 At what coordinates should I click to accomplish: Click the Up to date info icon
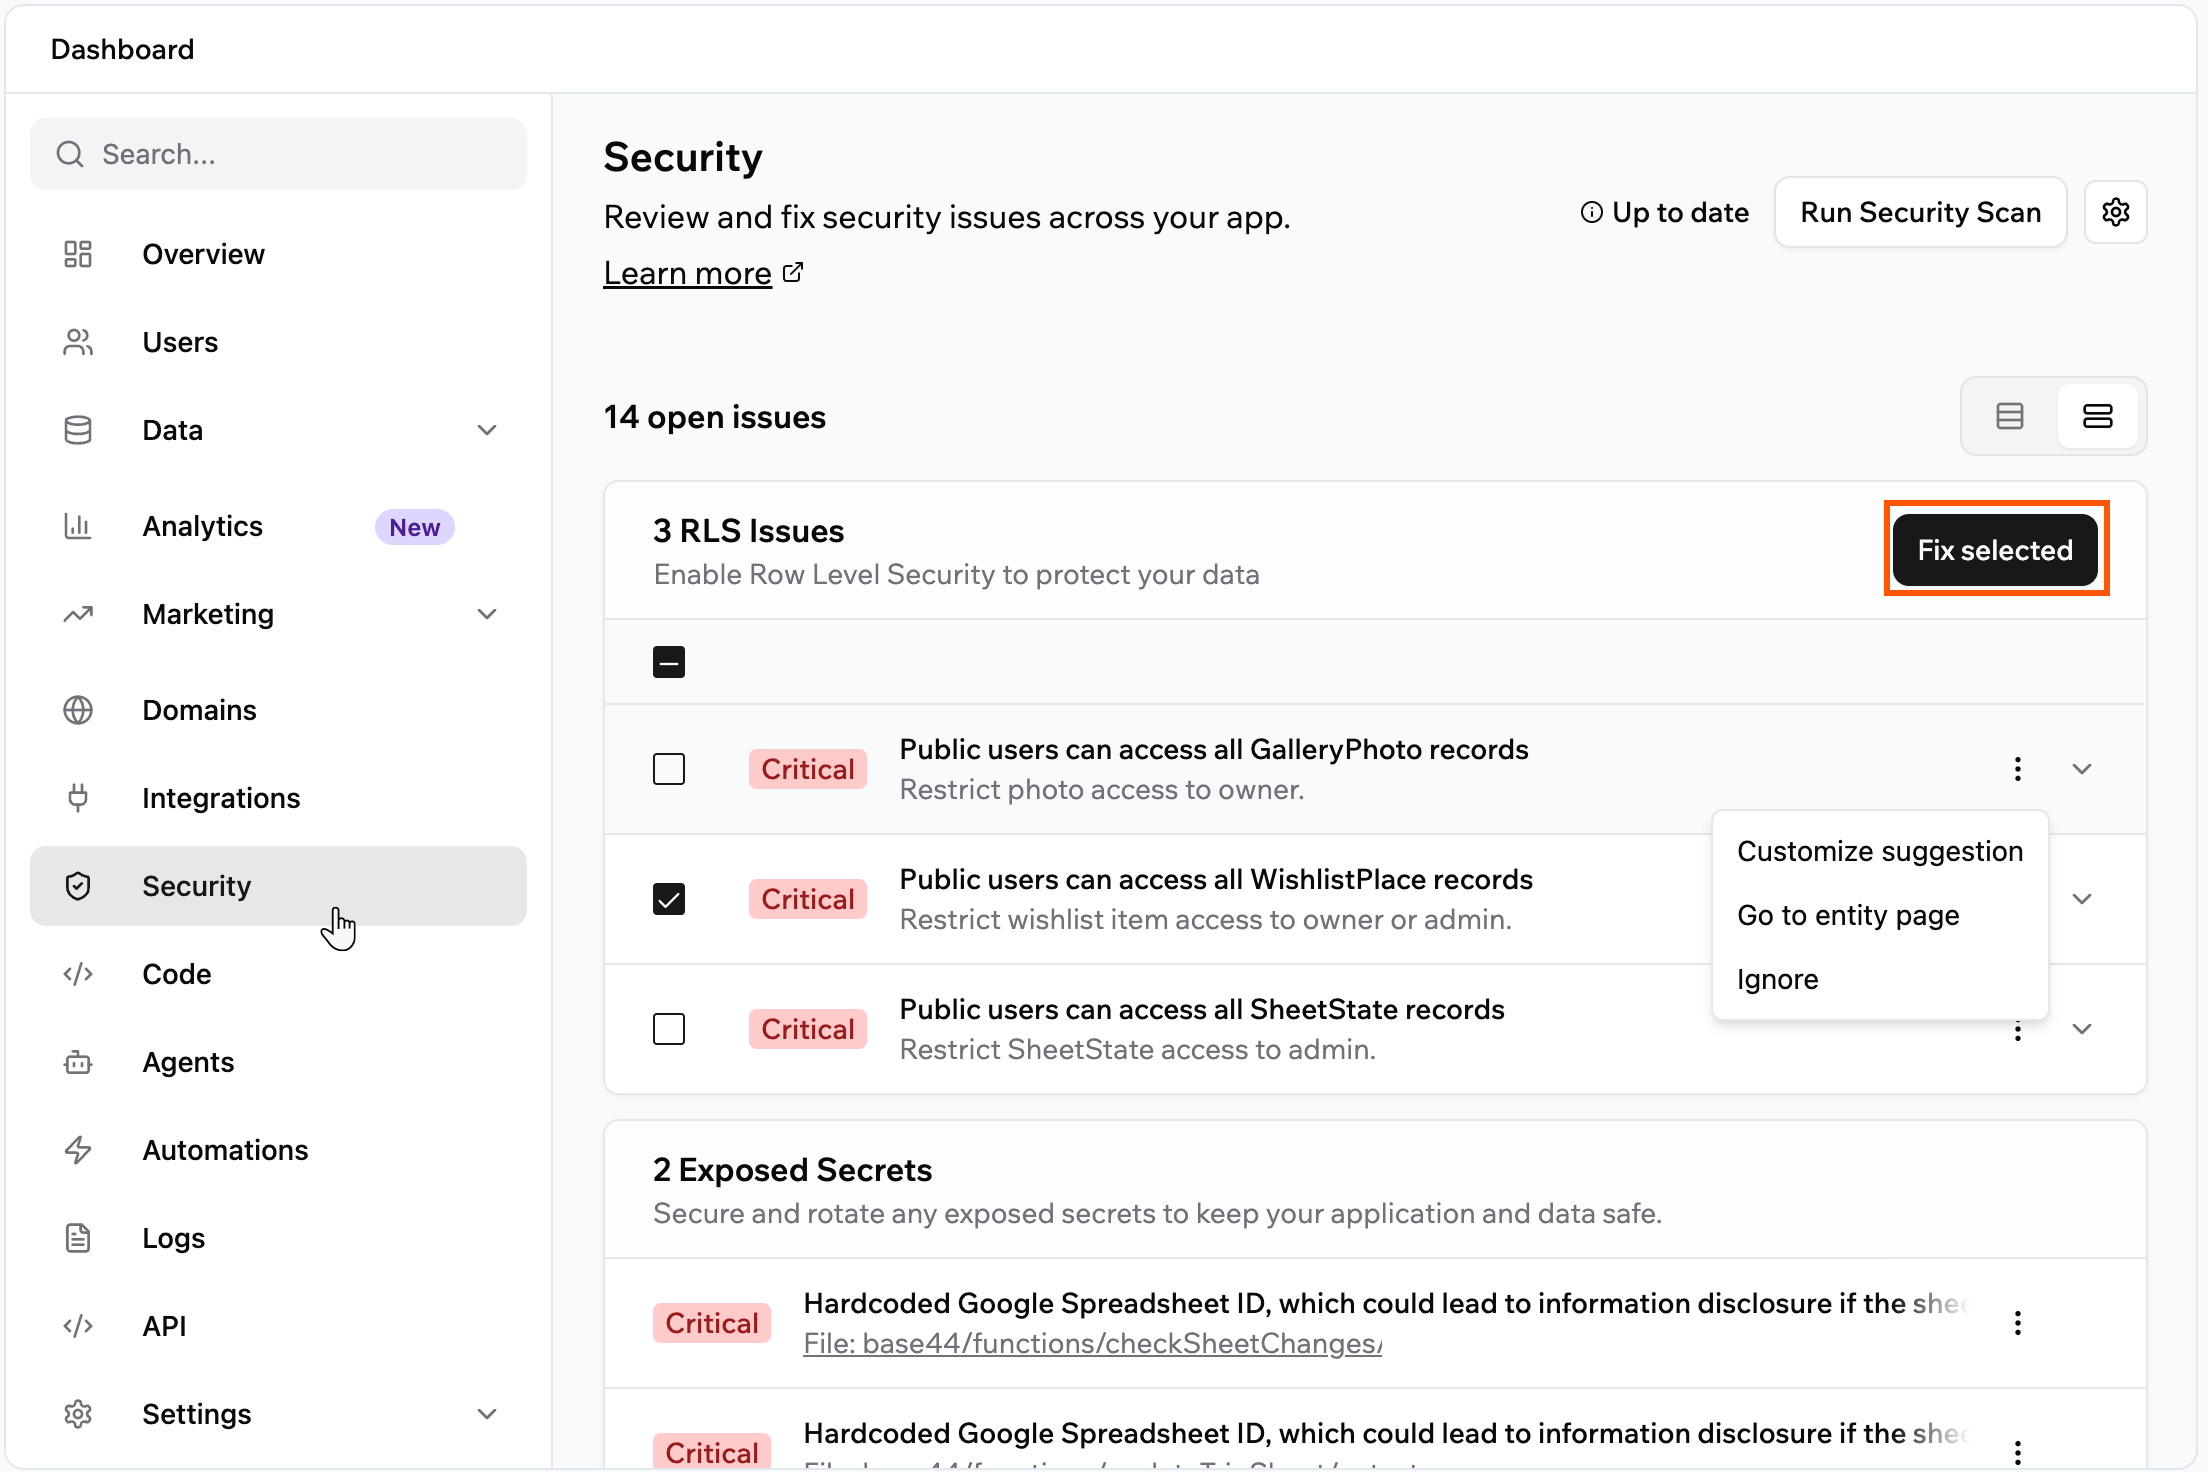[1591, 212]
